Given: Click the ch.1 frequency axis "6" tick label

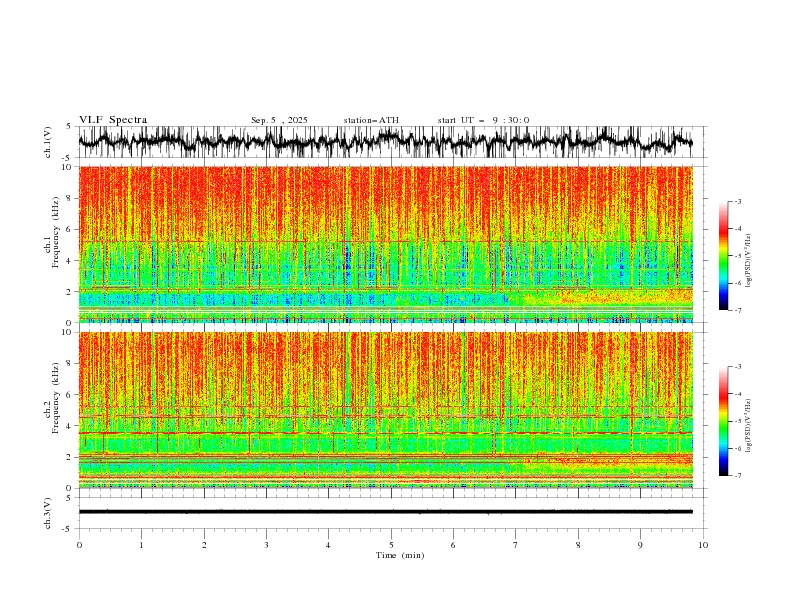Looking at the screenshot, I should pos(70,229).
